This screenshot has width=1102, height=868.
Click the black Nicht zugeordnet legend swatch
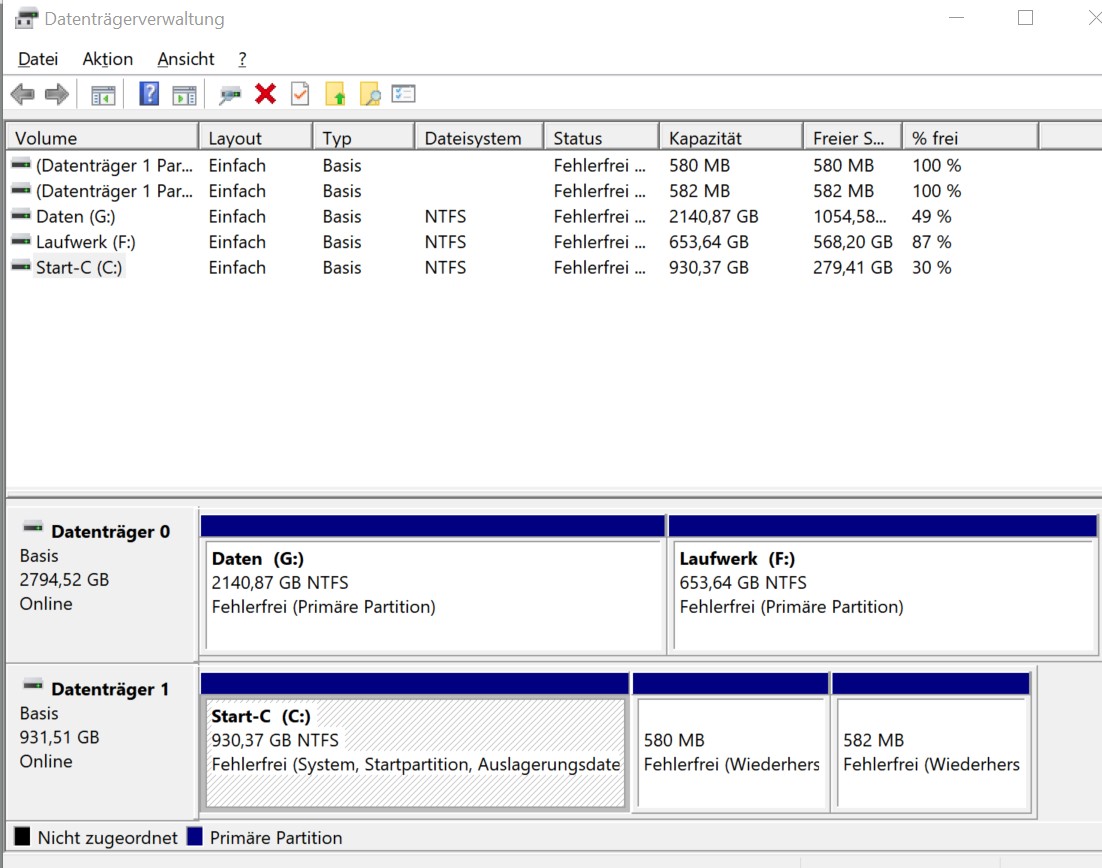(x=22, y=836)
